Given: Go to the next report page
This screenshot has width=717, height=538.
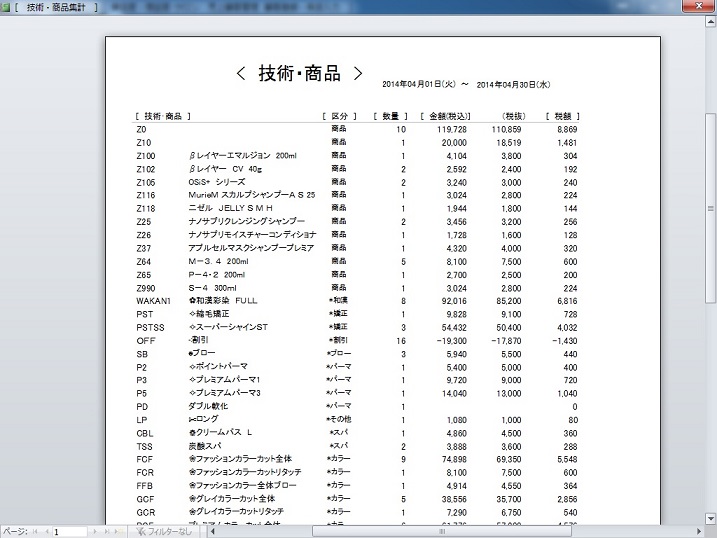Looking at the screenshot, I should click(x=95, y=532).
